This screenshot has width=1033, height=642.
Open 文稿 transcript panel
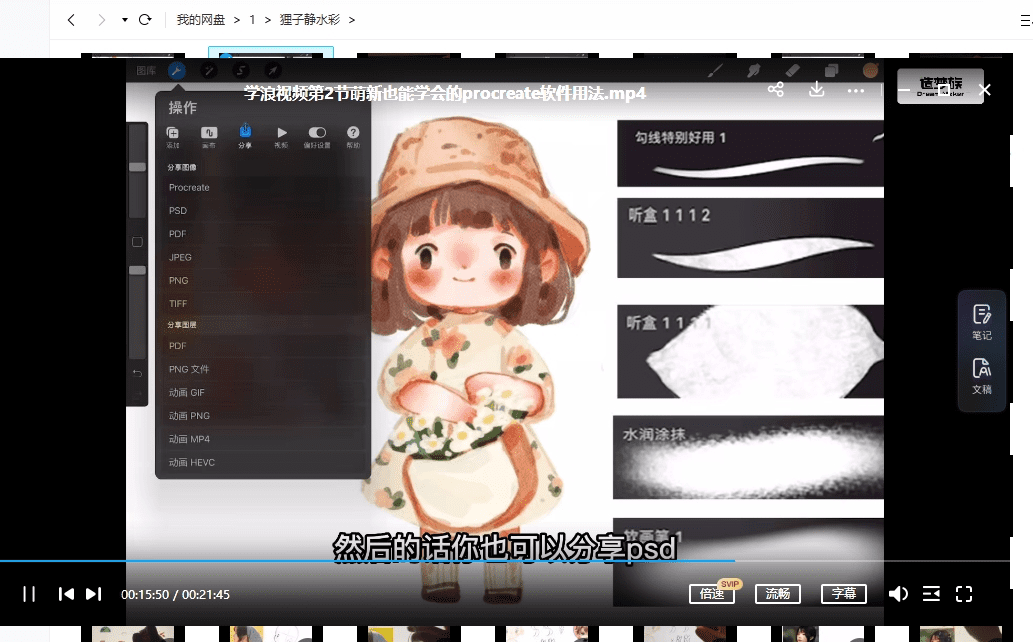coord(982,376)
